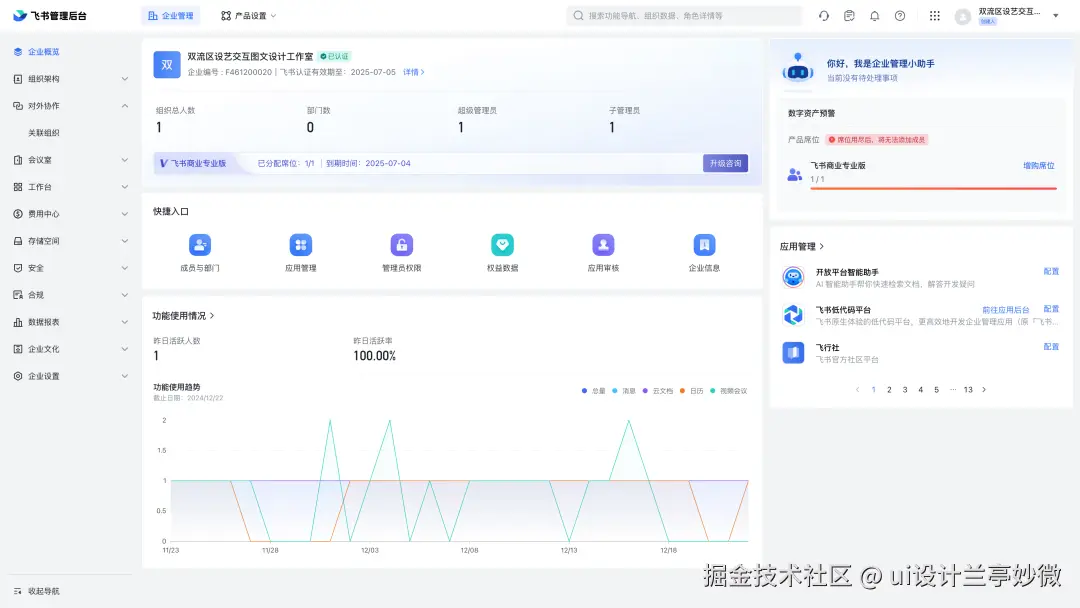Collapse the navigation with 收起导航
Viewport: 1080px width, 608px height.
pyautogui.click(x=37, y=591)
